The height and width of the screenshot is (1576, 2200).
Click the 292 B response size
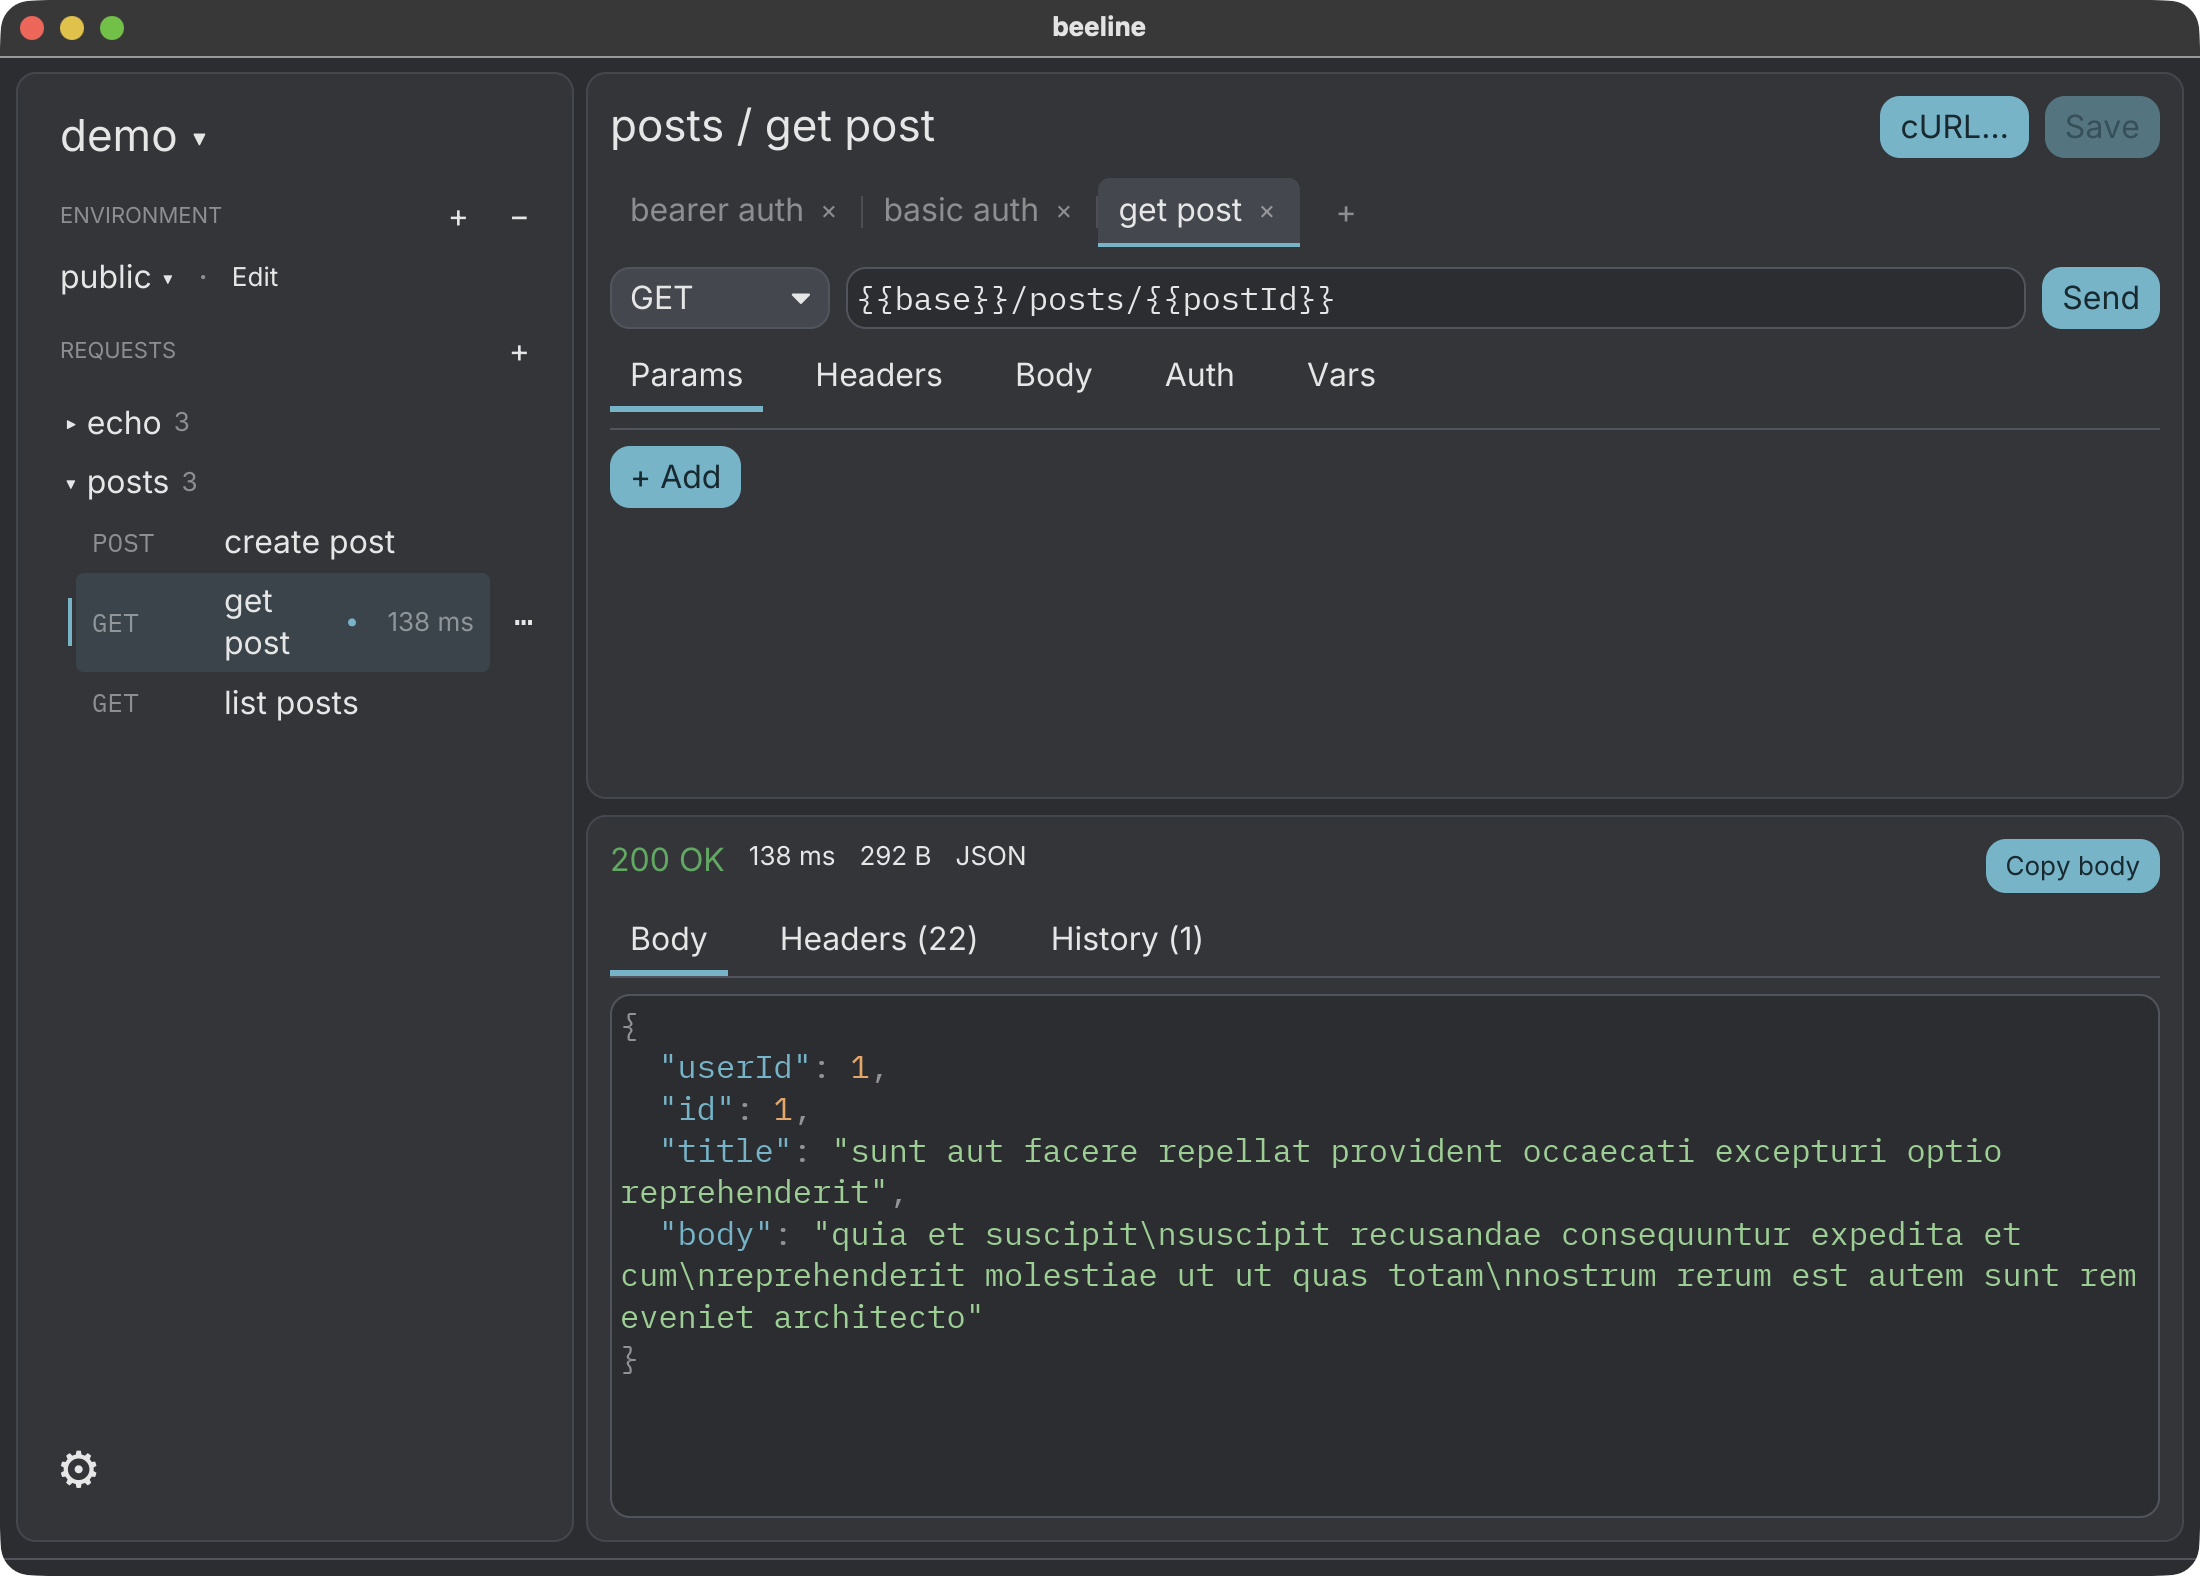point(895,856)
